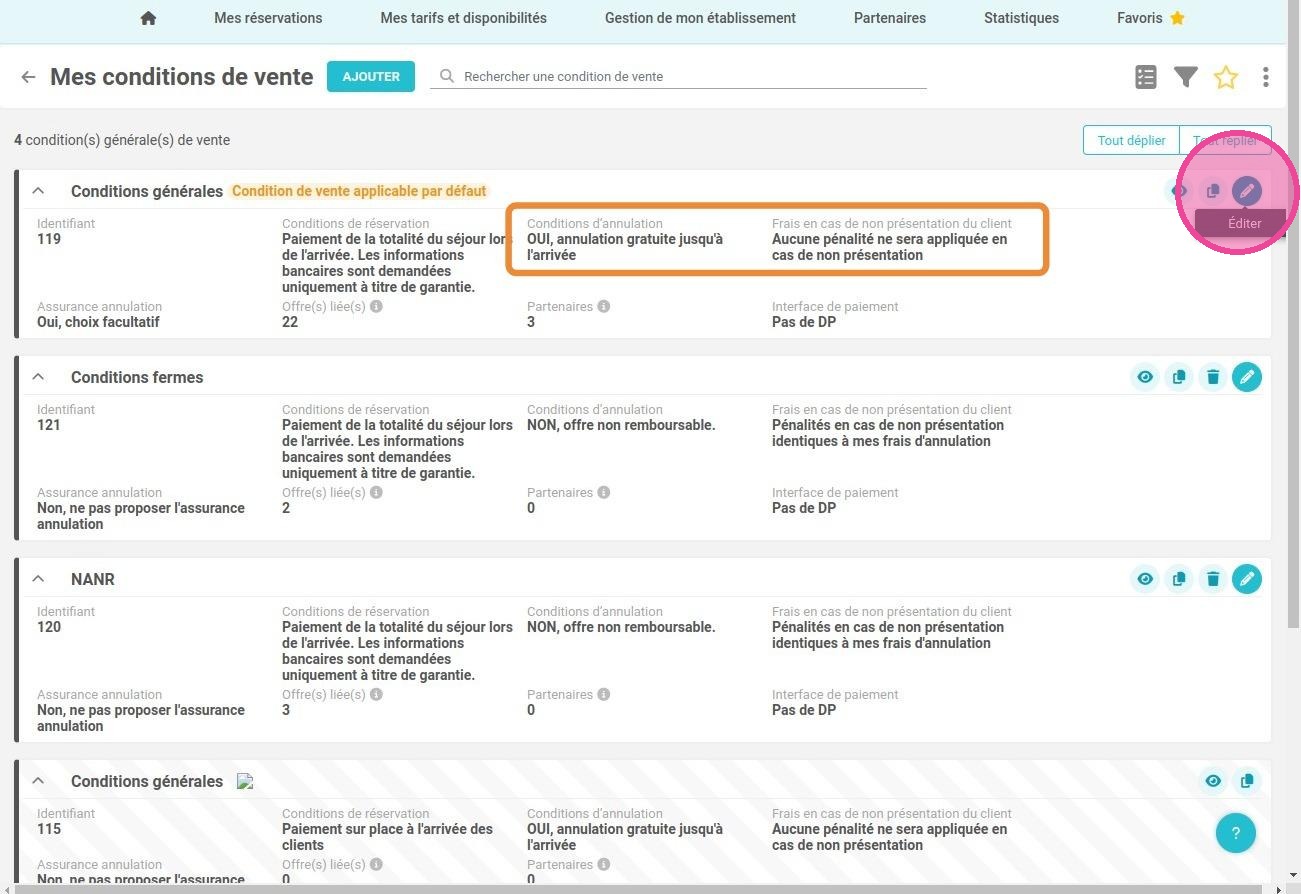The width and height of the screenshot is (1301, 894).
Task: Open the Favoris menu
Action: tap(1151, 18)
